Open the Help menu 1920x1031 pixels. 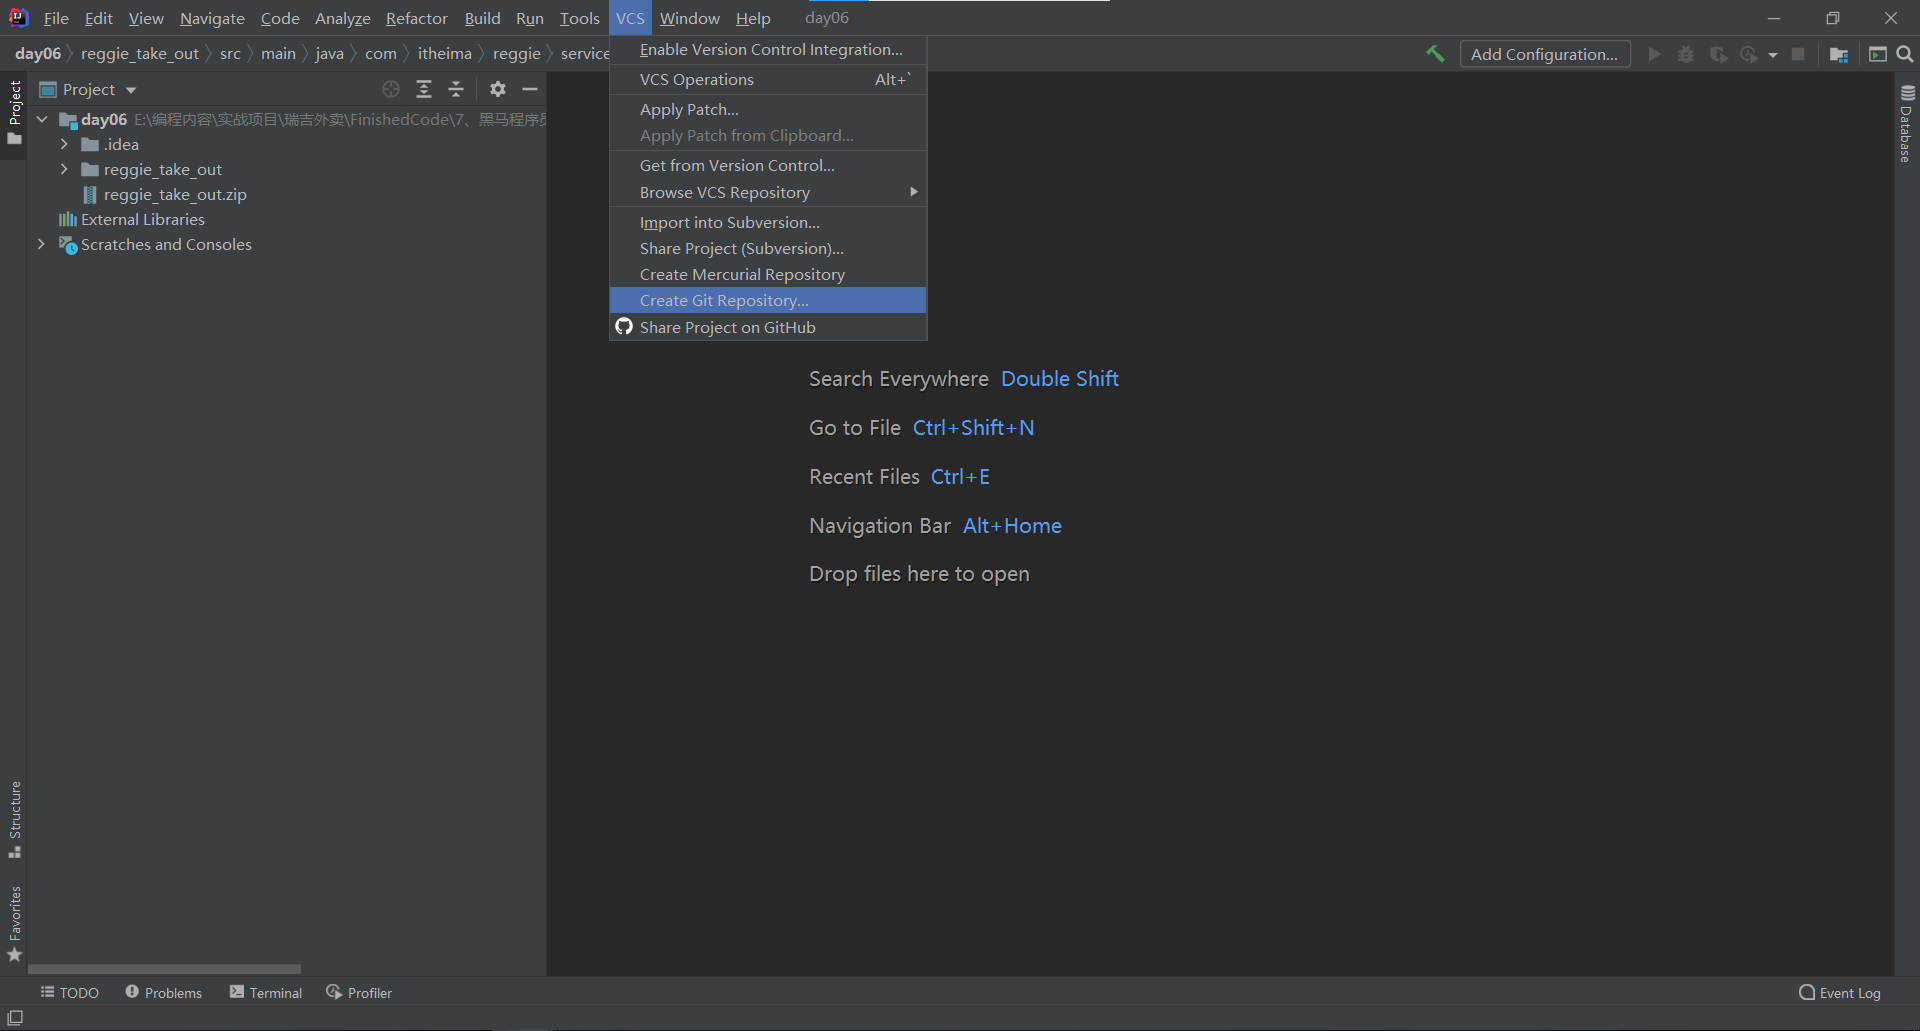753,18
